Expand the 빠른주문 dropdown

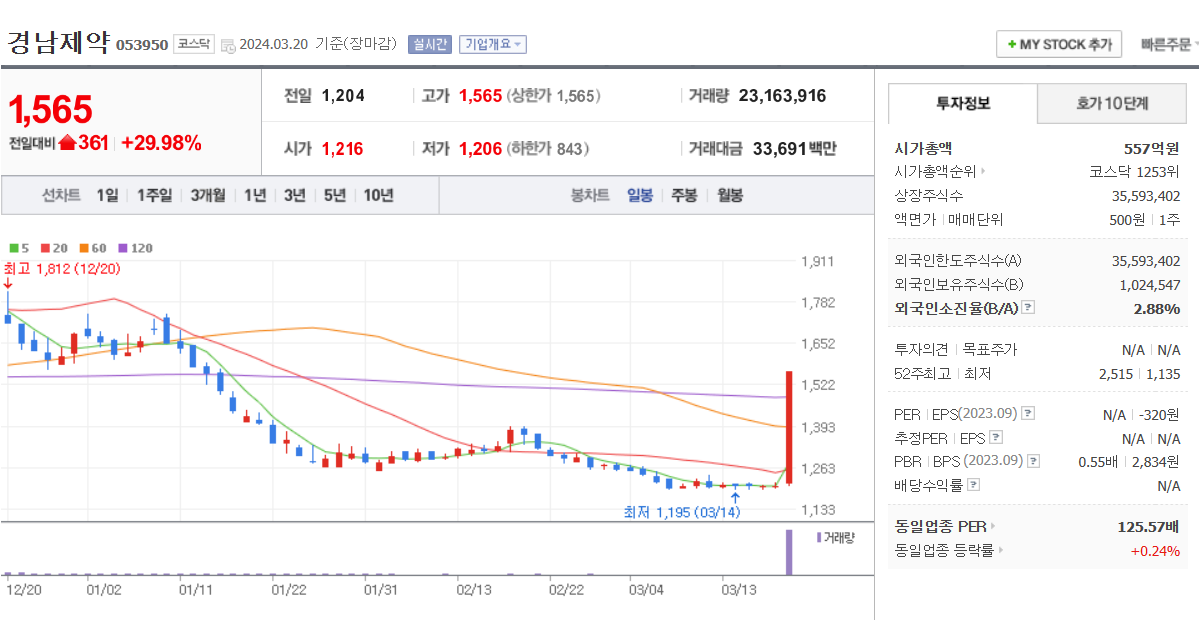point(1168,44)
